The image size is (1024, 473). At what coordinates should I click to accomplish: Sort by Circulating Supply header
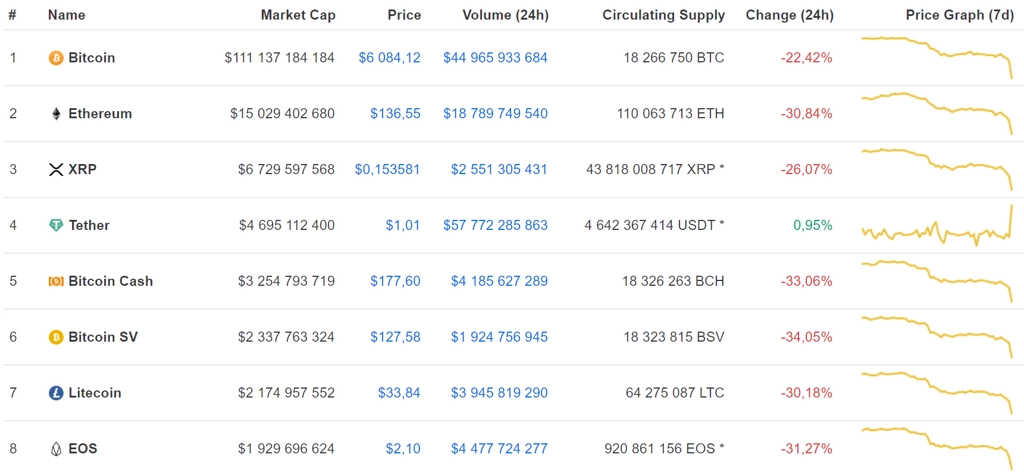point(664,15)
